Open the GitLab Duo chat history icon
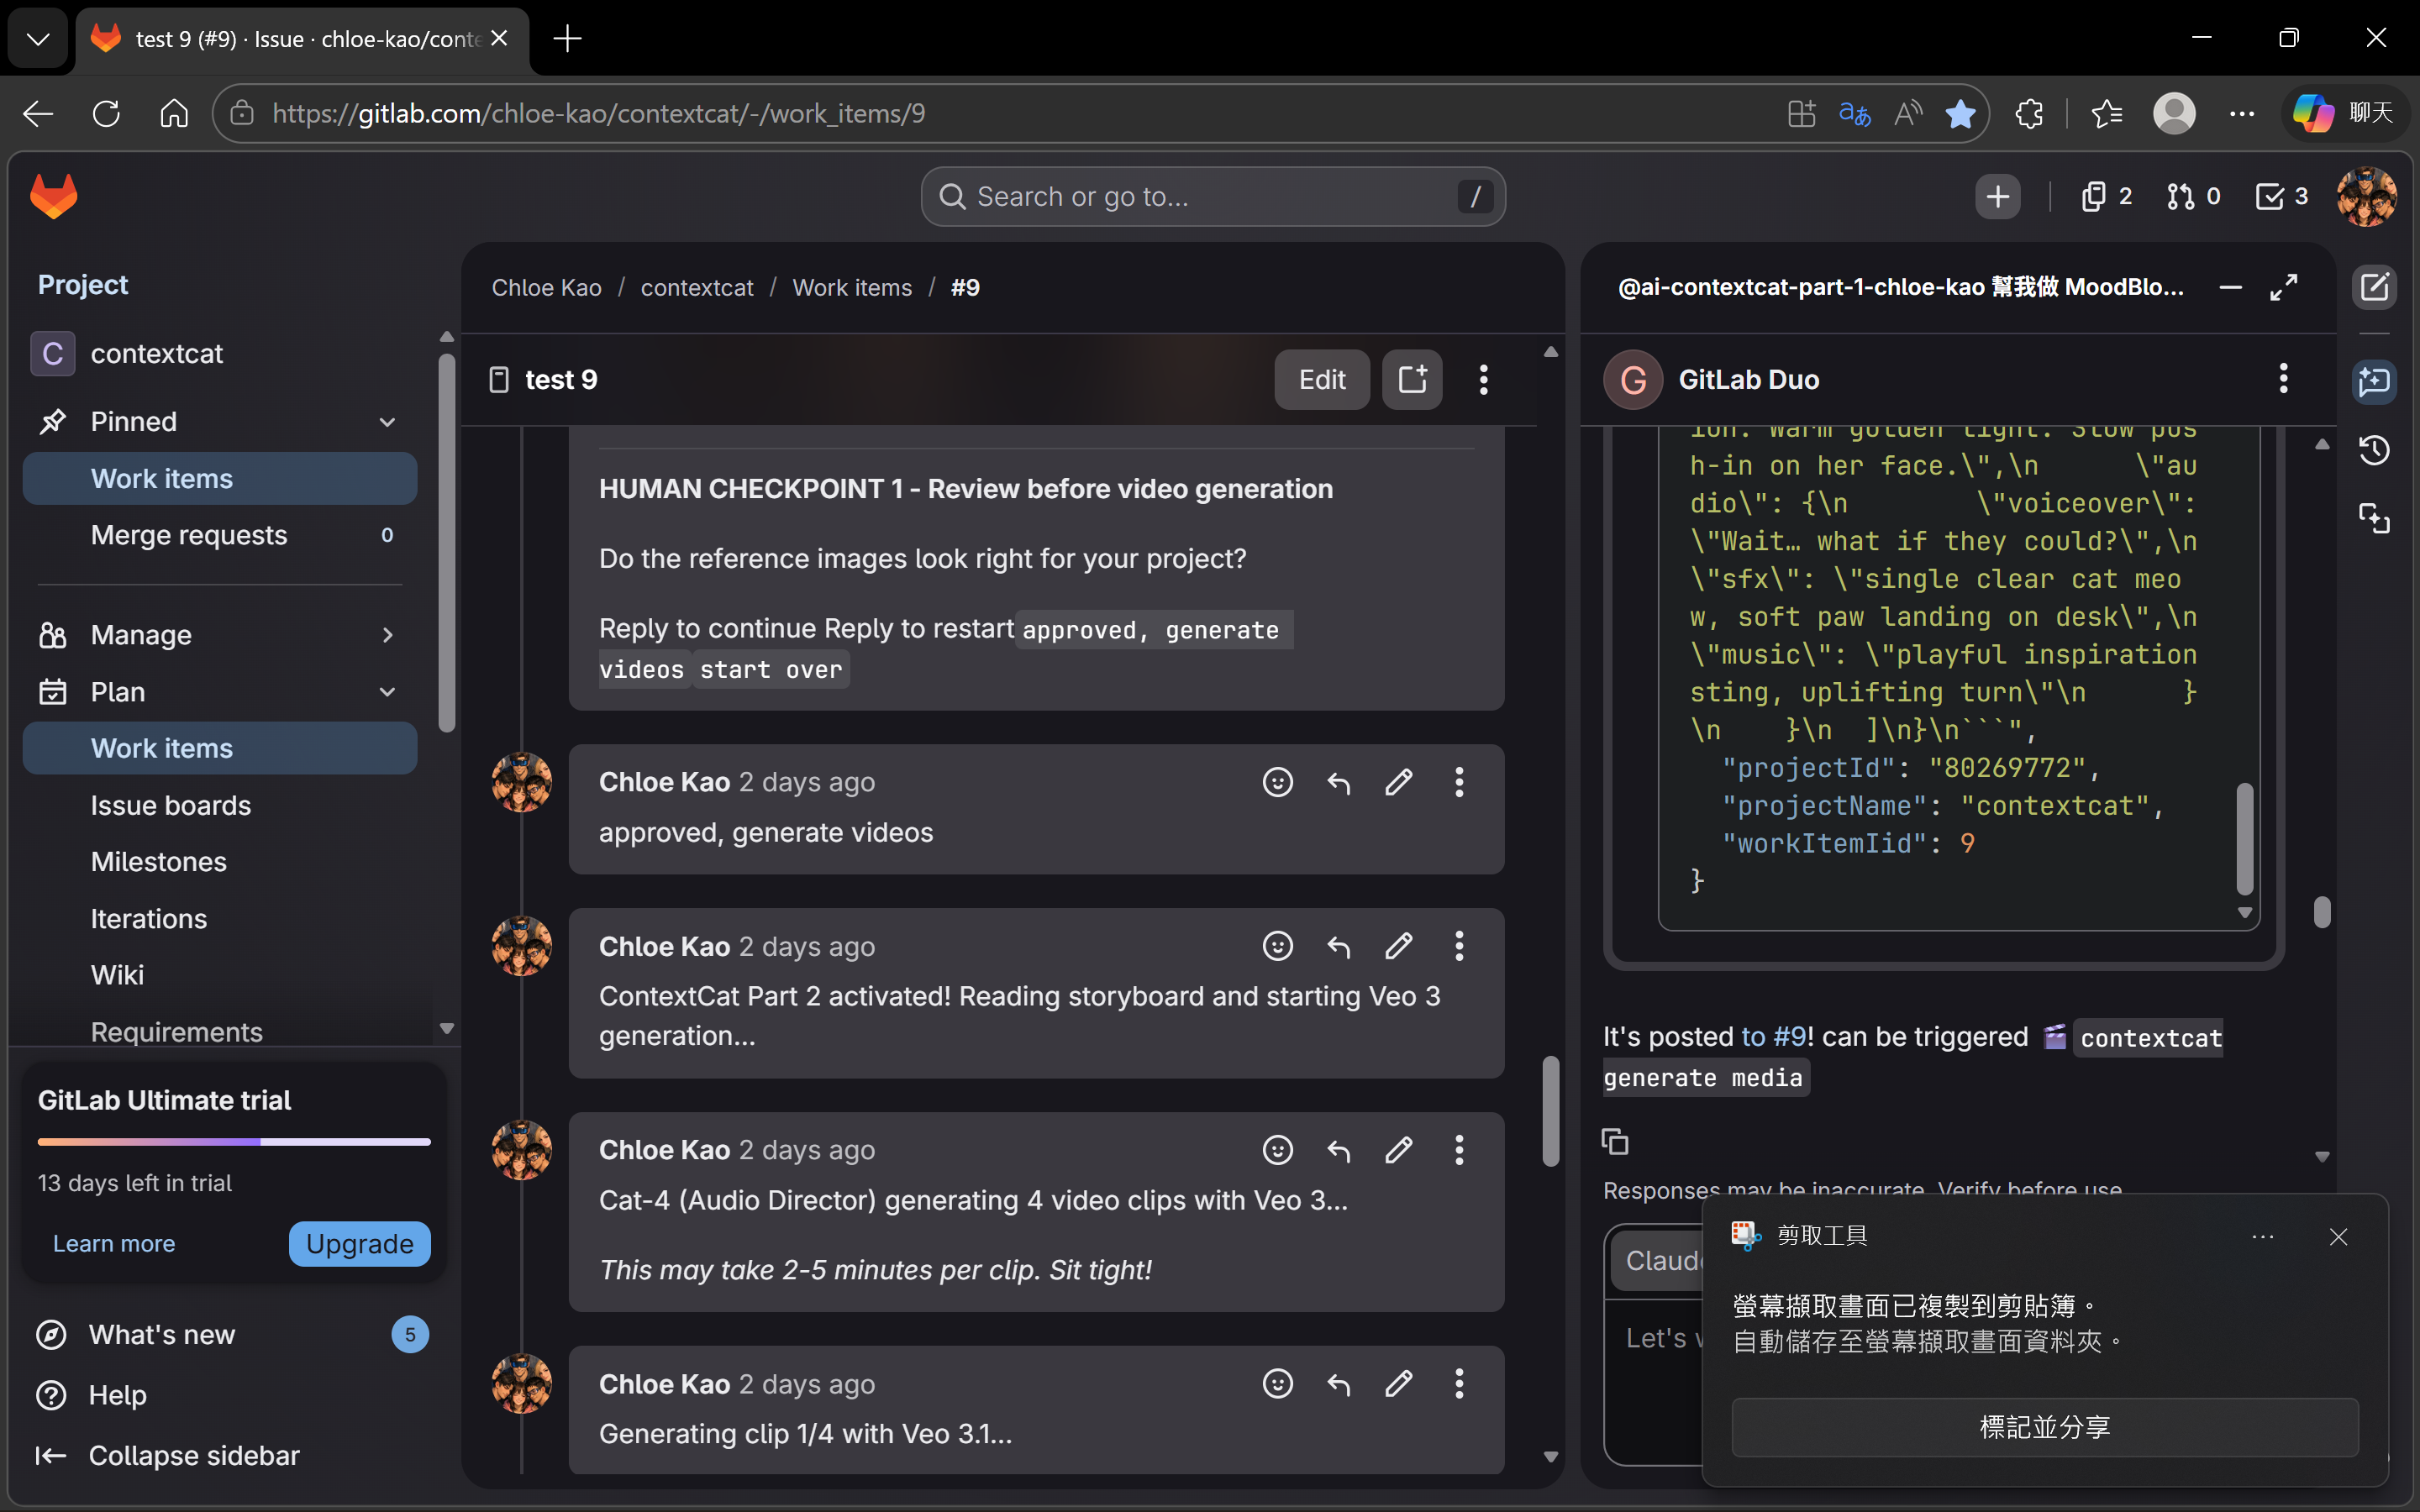 click(2374, 450)
